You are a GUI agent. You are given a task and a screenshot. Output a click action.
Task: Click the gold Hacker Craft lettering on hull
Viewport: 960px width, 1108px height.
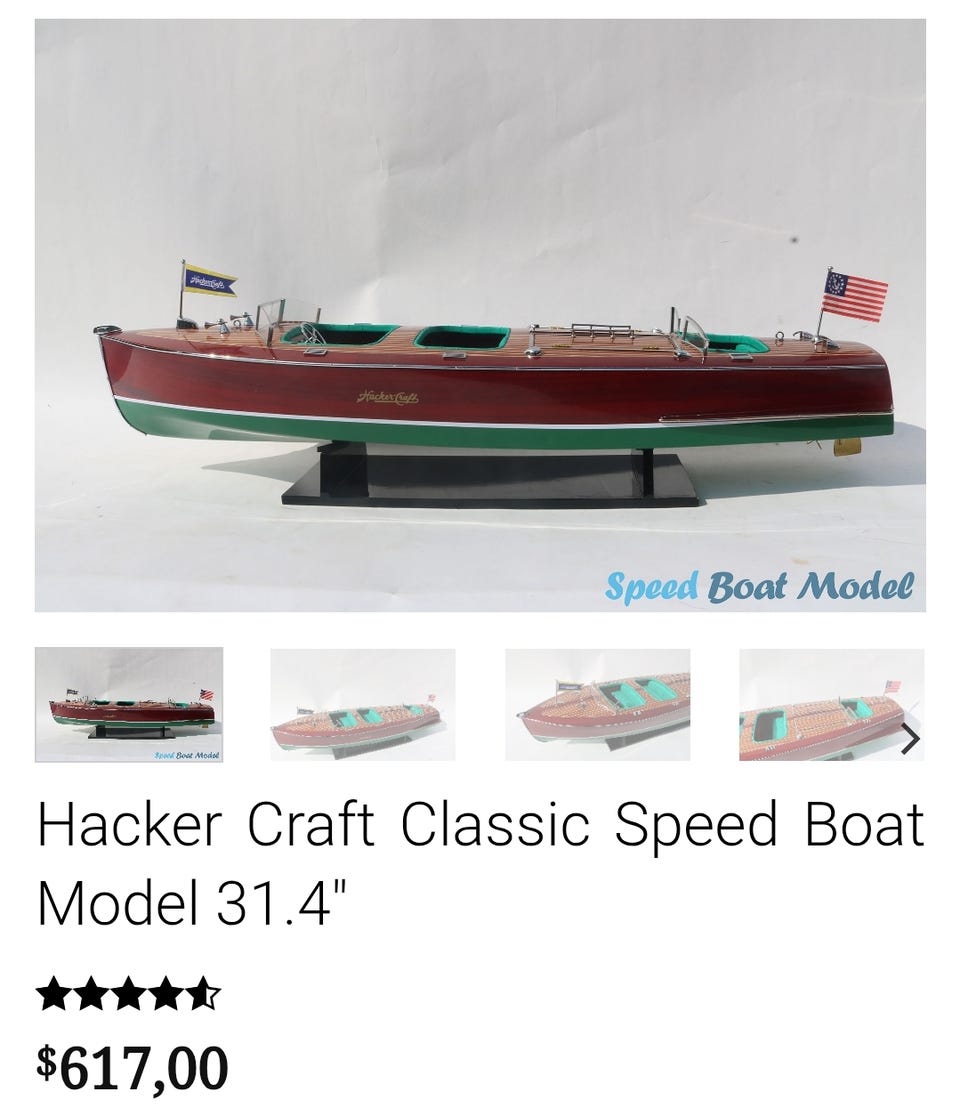[388, 397]
